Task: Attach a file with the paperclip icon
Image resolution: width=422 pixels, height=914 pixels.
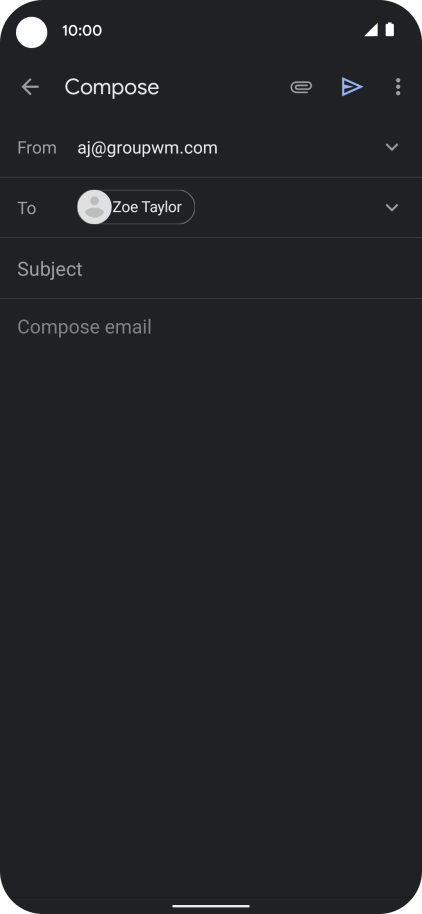Action: coord(301,87)
